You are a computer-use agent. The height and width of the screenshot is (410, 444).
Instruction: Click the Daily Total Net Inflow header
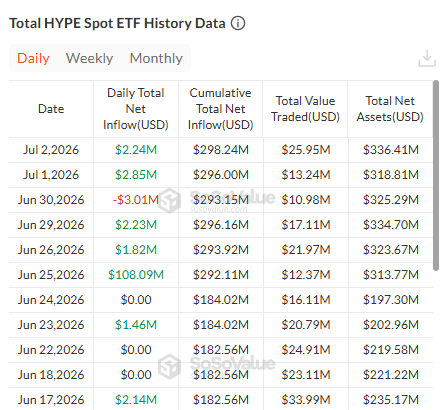pos(136,109)
